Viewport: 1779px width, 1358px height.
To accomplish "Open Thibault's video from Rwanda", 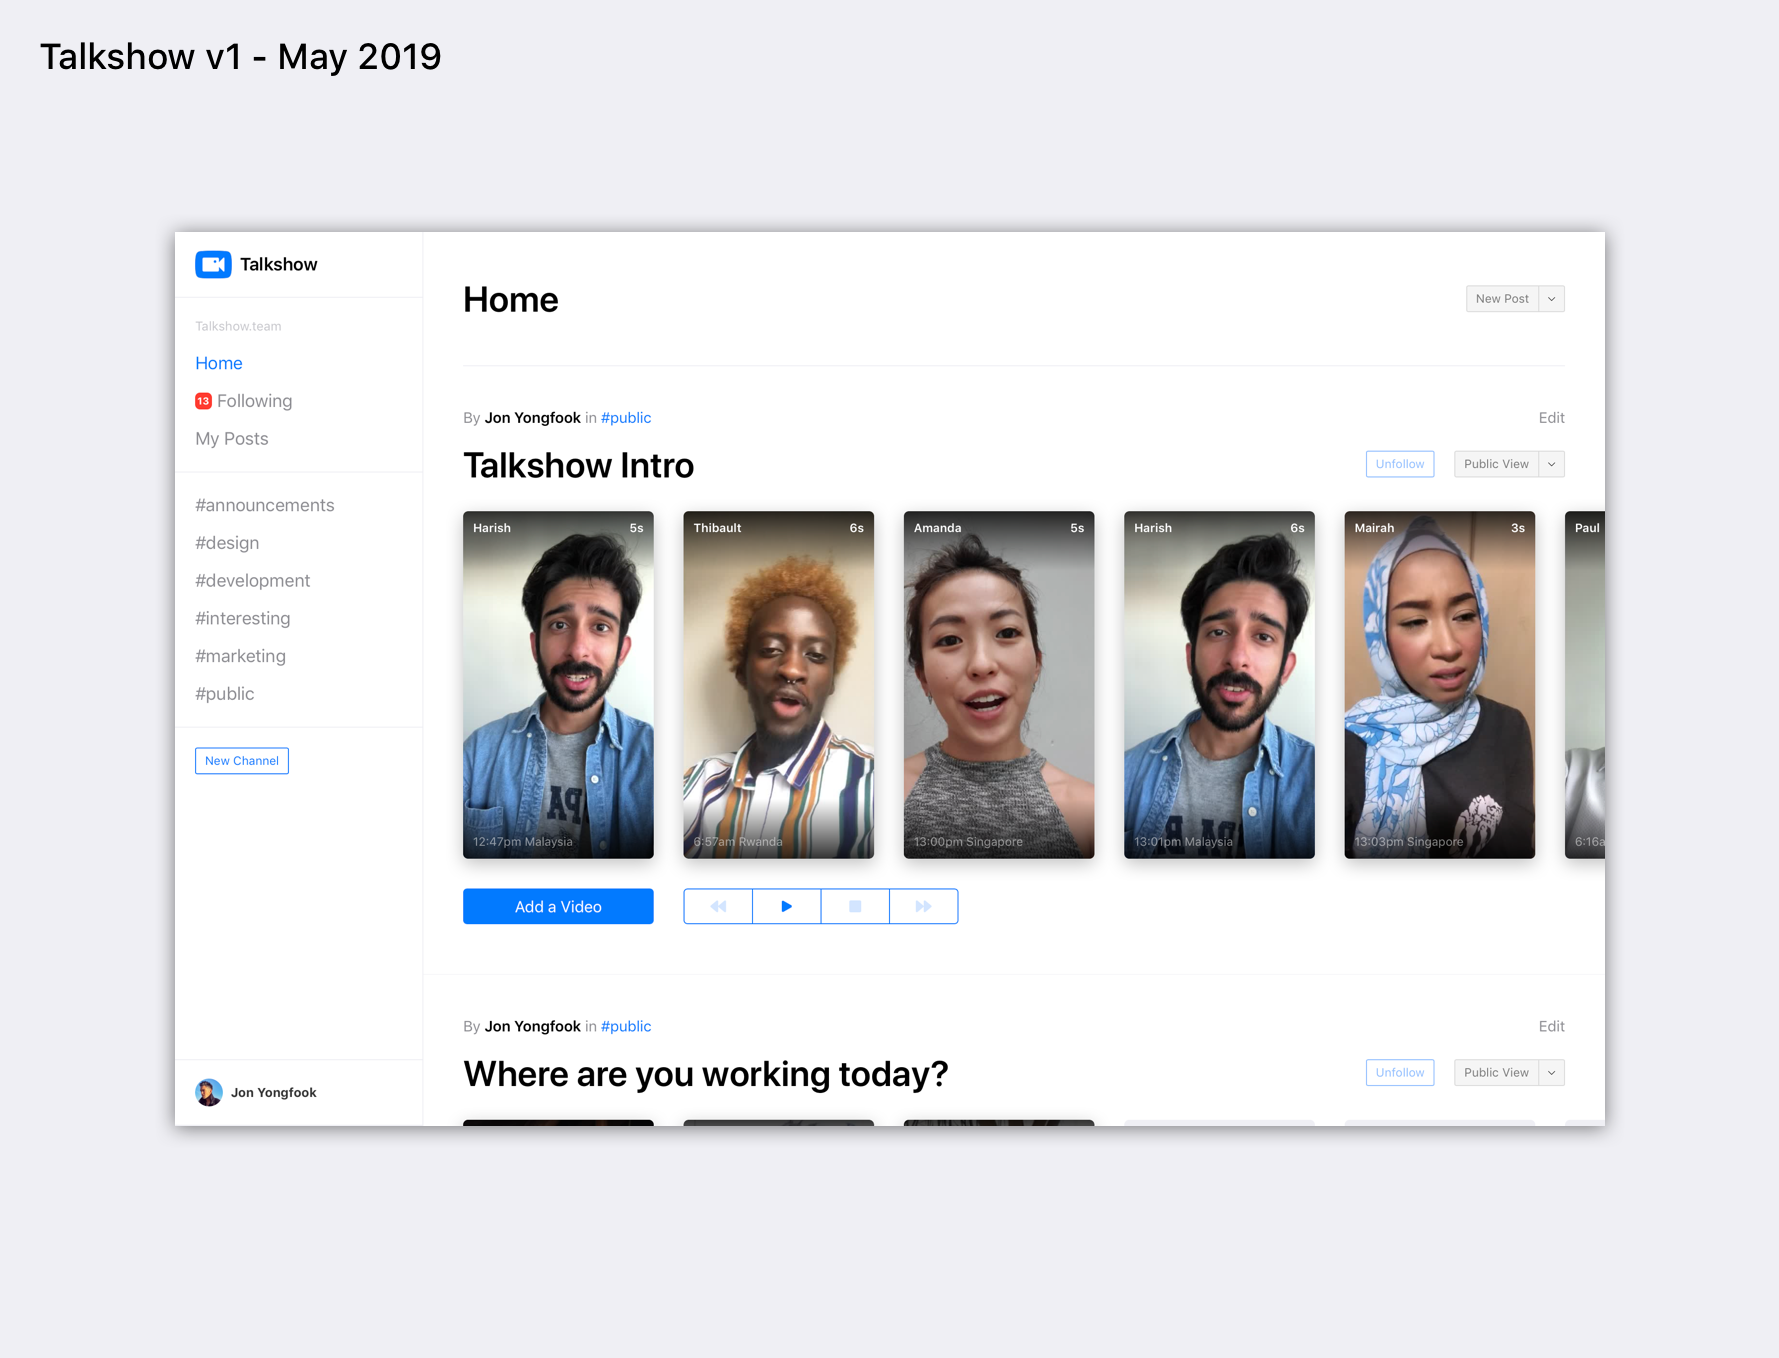I will [x=779, y=685].
